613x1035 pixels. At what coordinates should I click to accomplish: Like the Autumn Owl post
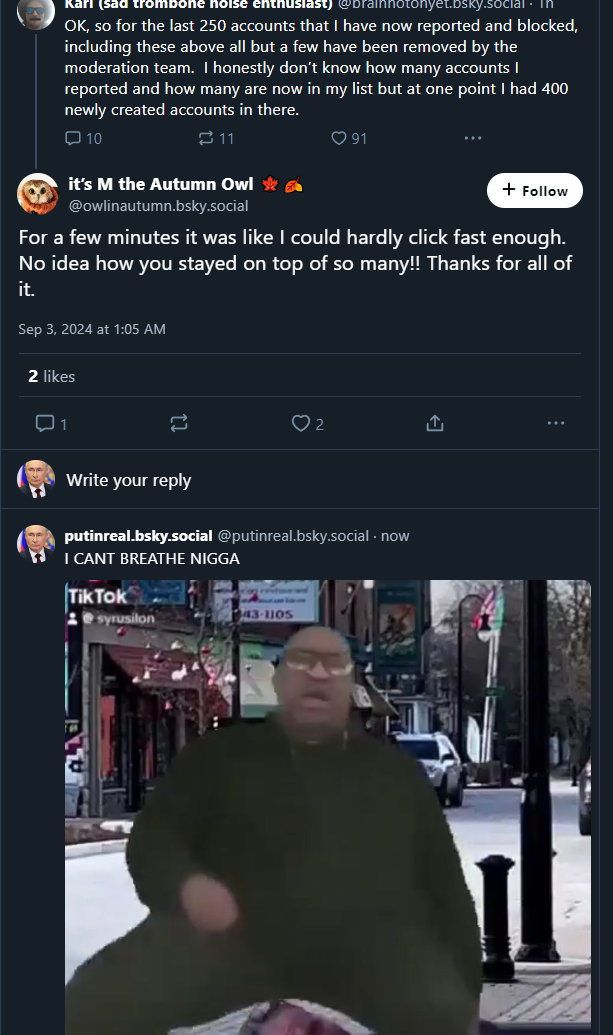point(301,423)
